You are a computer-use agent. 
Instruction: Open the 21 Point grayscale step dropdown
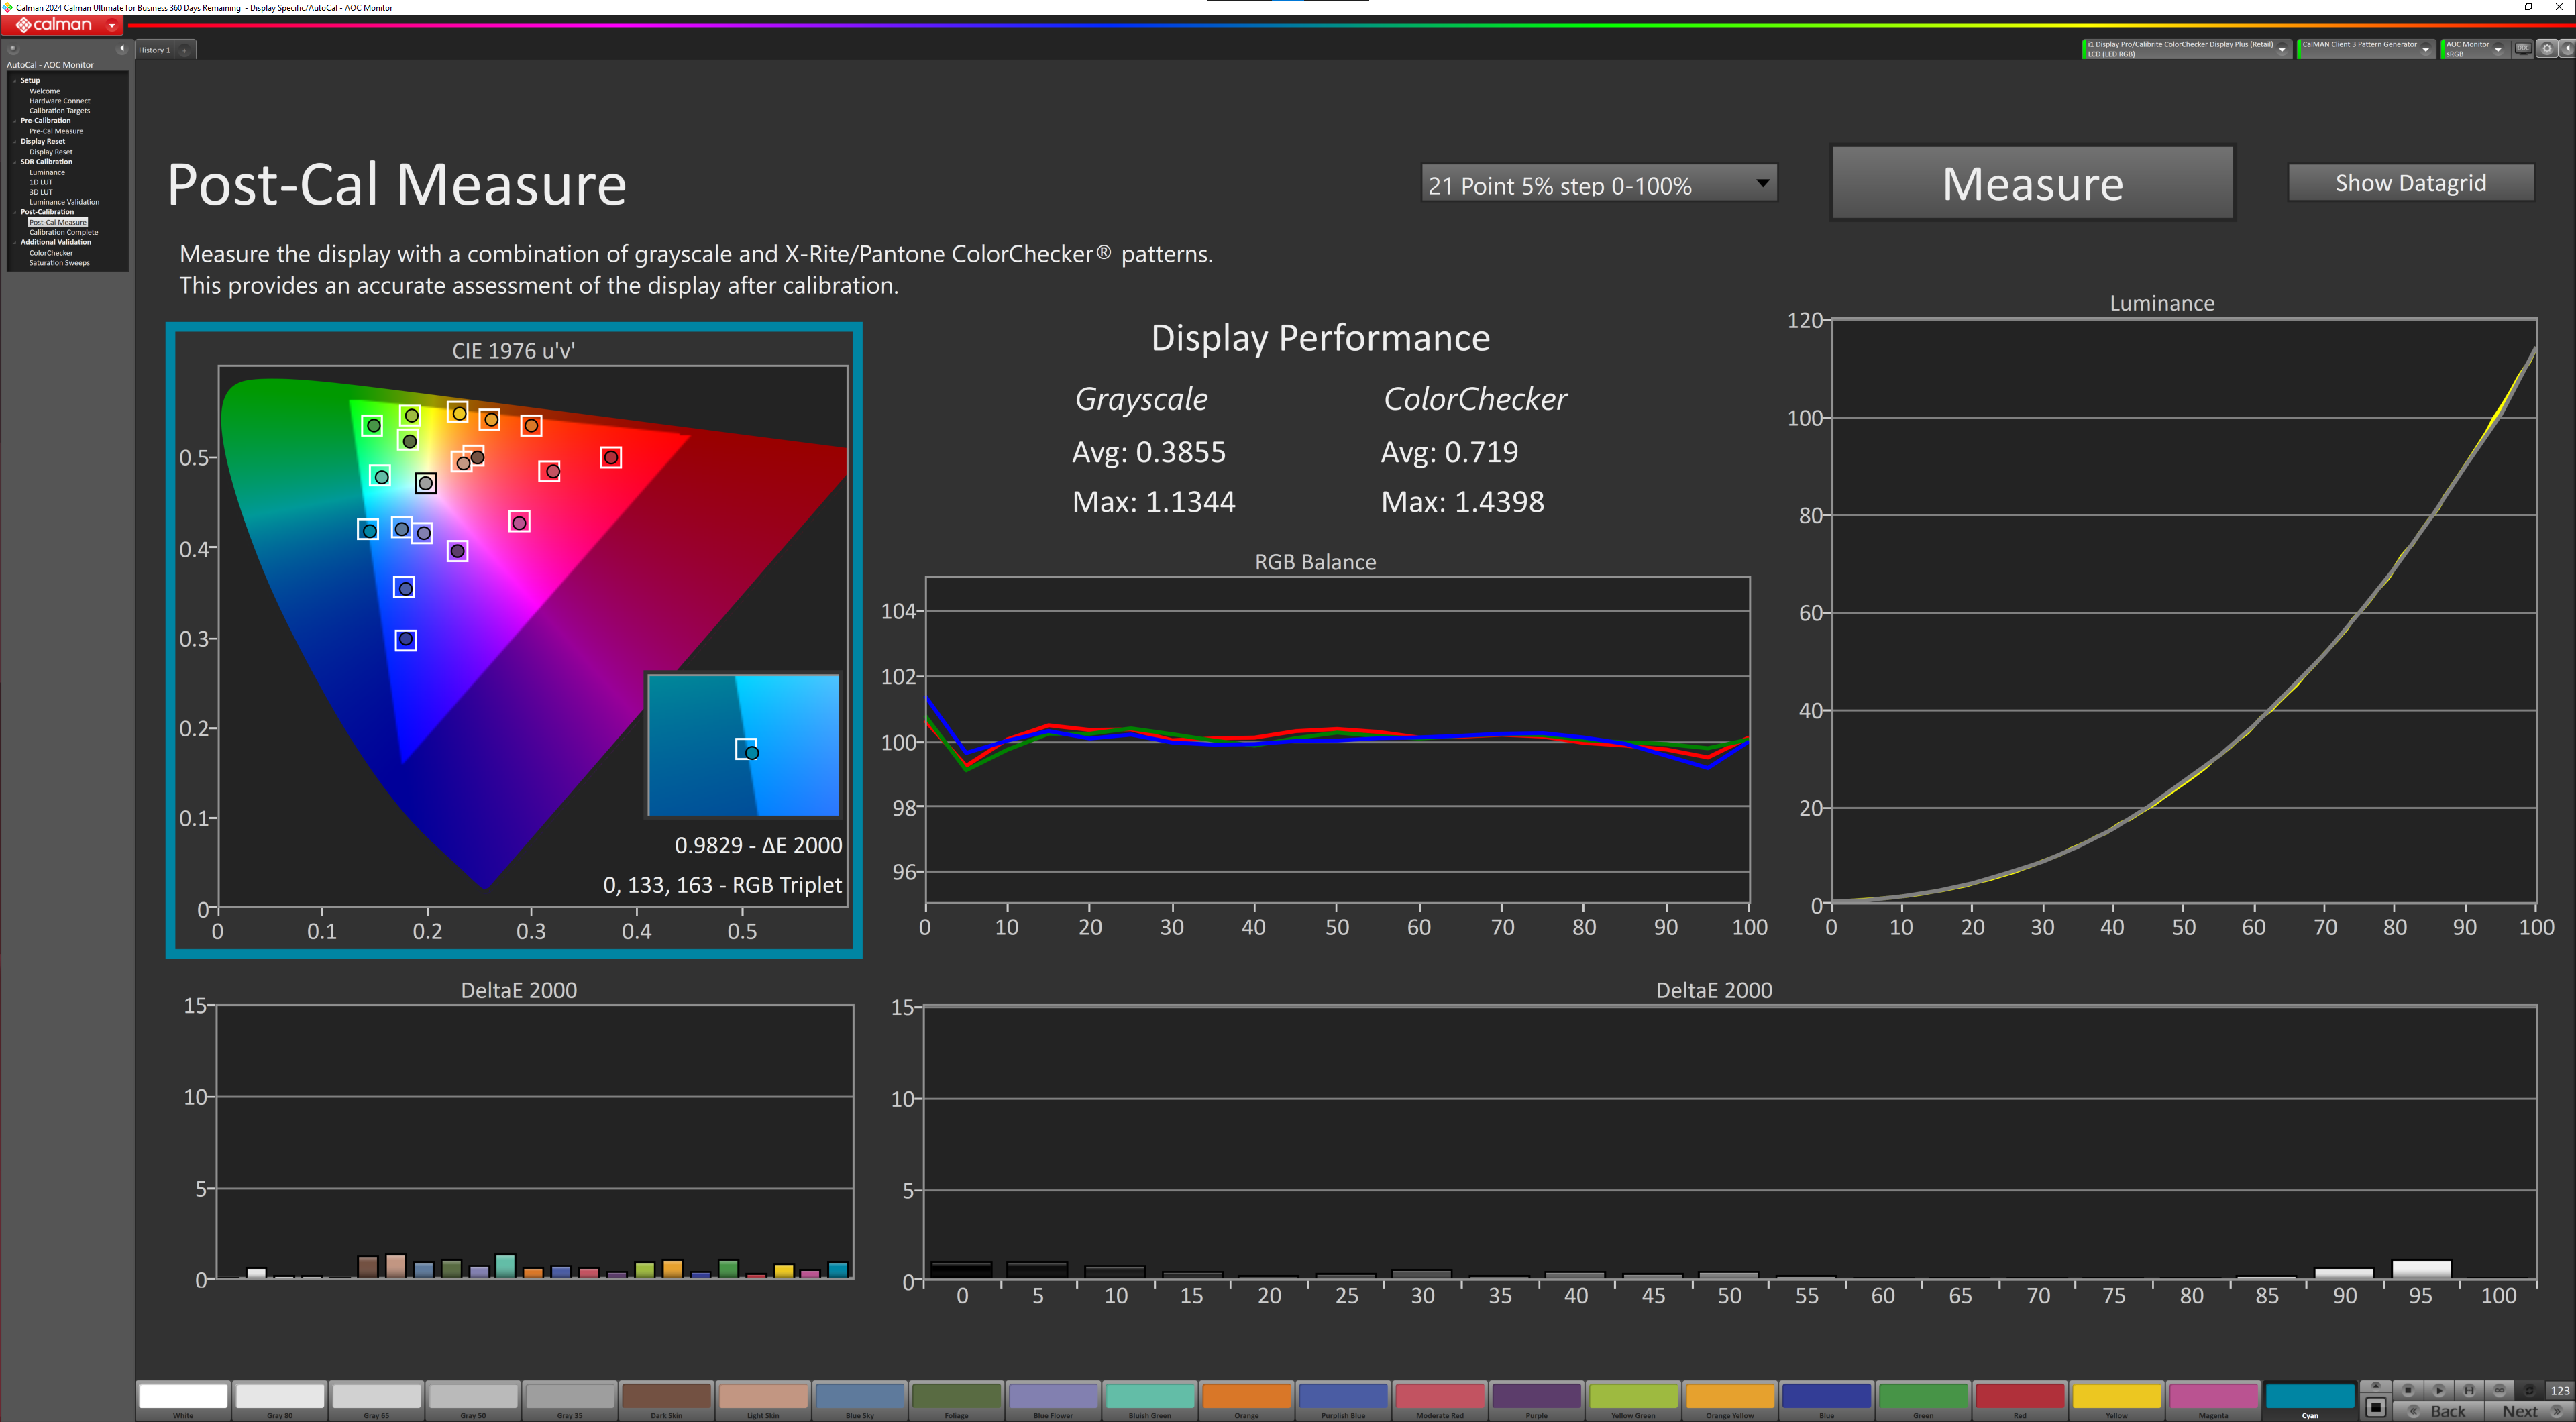coord(1598,184)
